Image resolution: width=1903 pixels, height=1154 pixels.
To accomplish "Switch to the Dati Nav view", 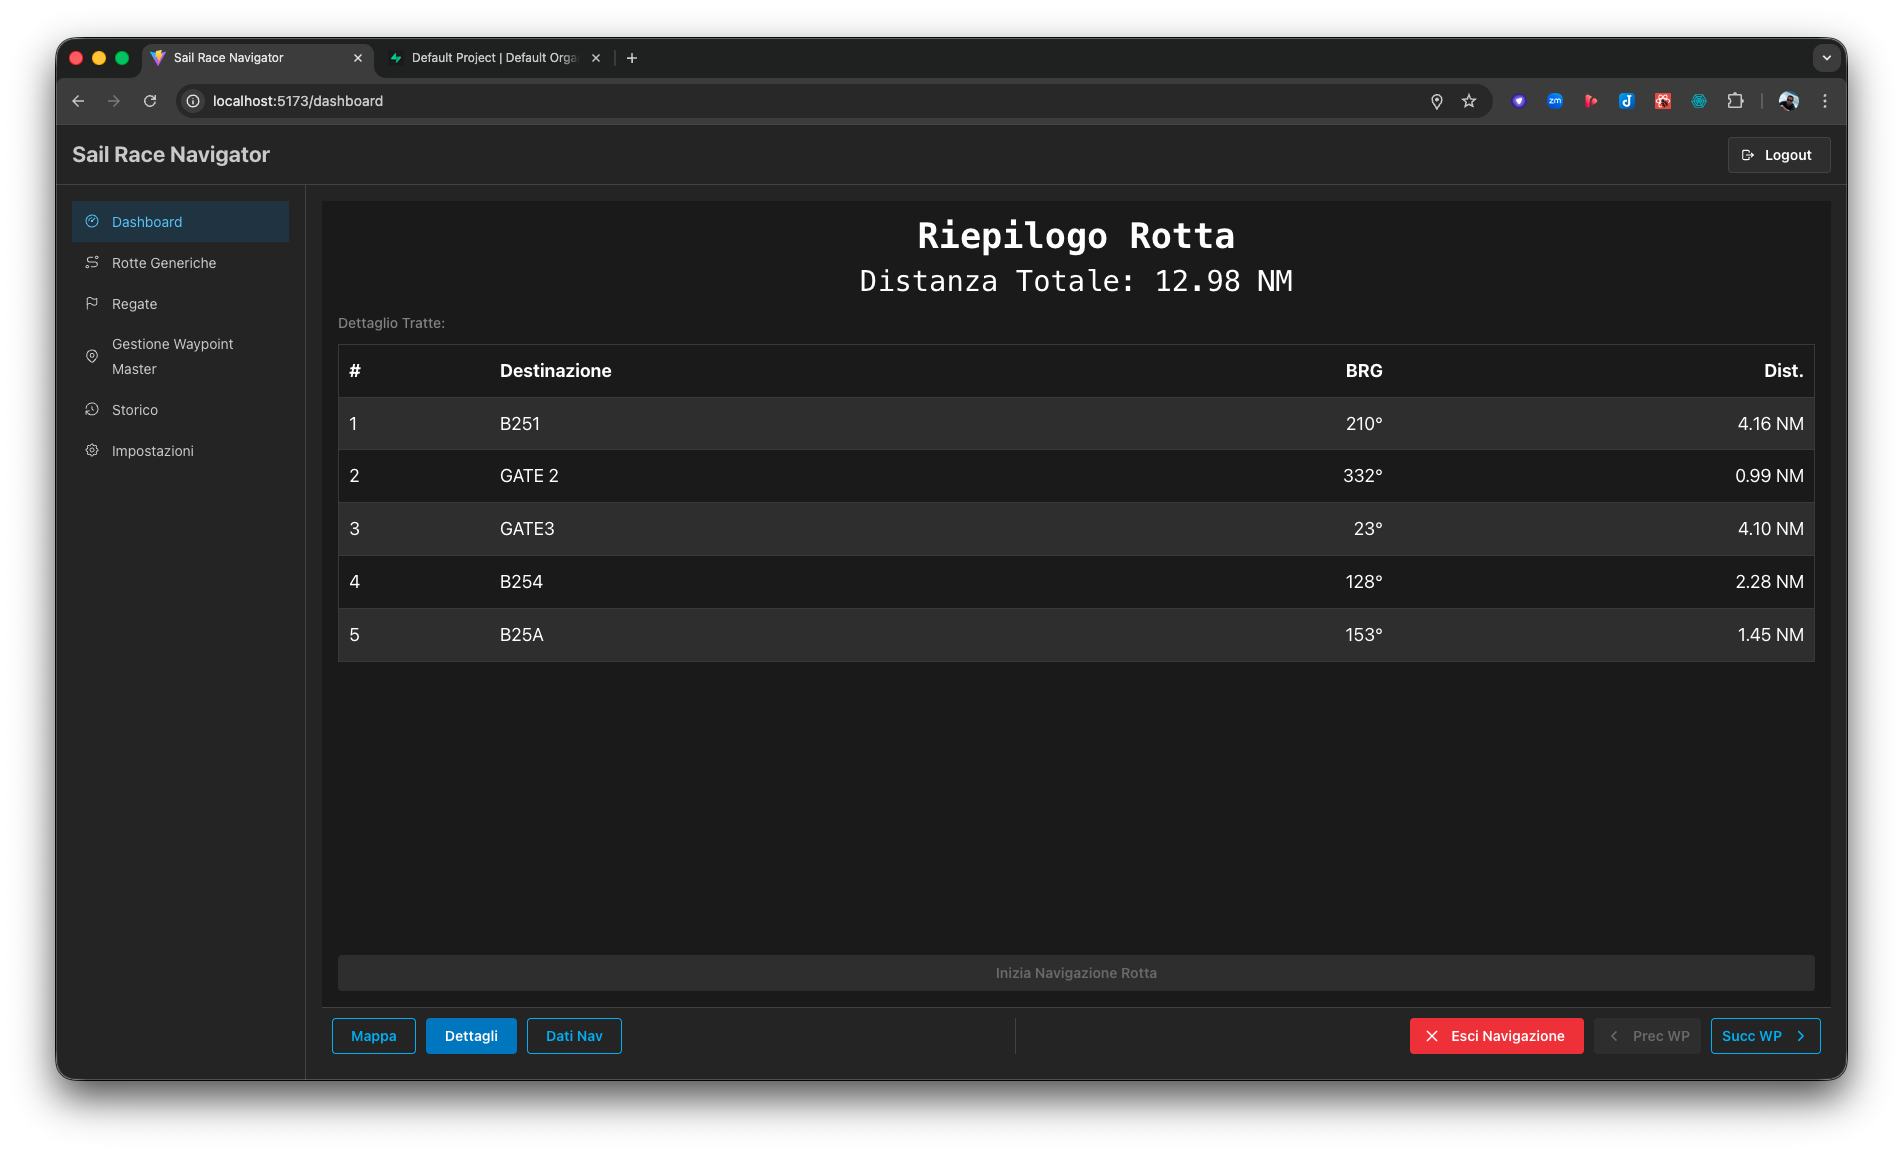I will pyautogui.click(x=574, y=1036).
